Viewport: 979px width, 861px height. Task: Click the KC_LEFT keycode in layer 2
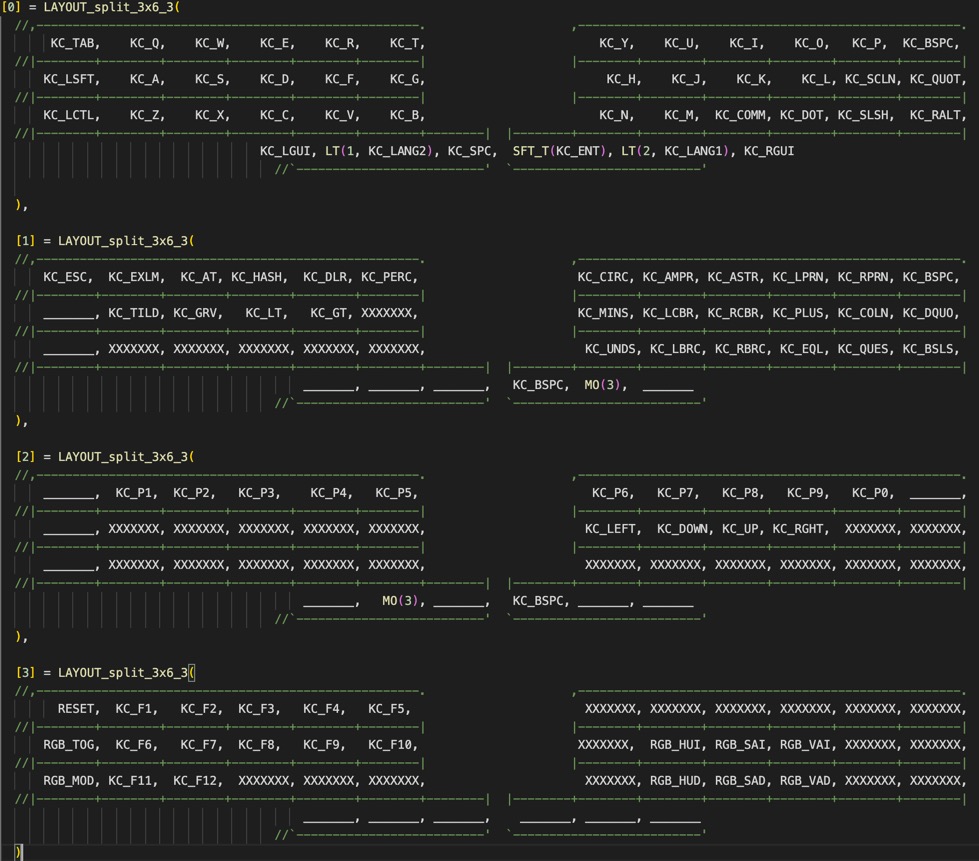pos(610,529)
